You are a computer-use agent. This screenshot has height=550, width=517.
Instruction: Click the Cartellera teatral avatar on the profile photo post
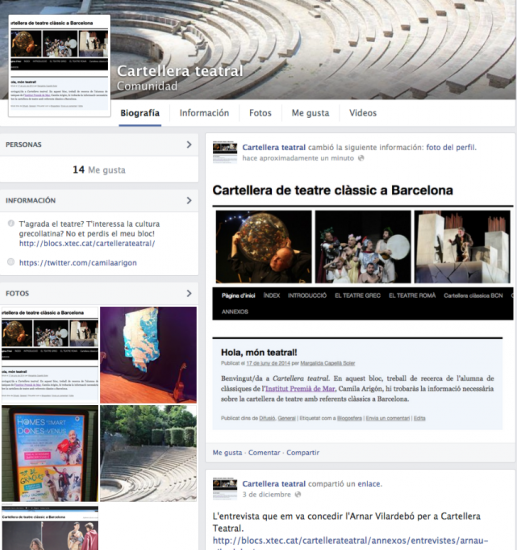(225, 152)
